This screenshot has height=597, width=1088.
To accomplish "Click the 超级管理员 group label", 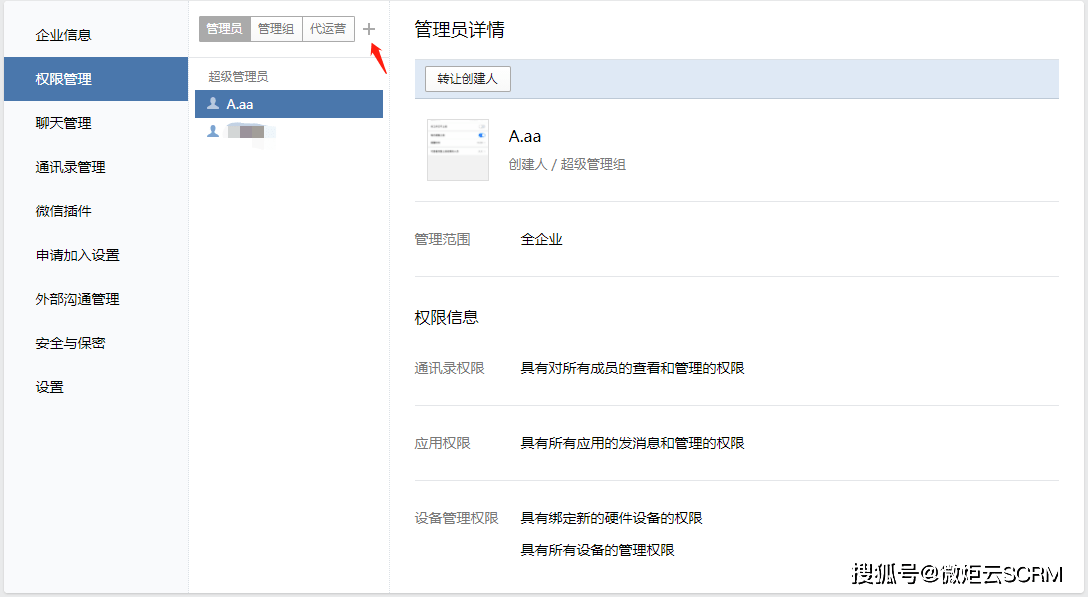I will click(x=238, y=76).
